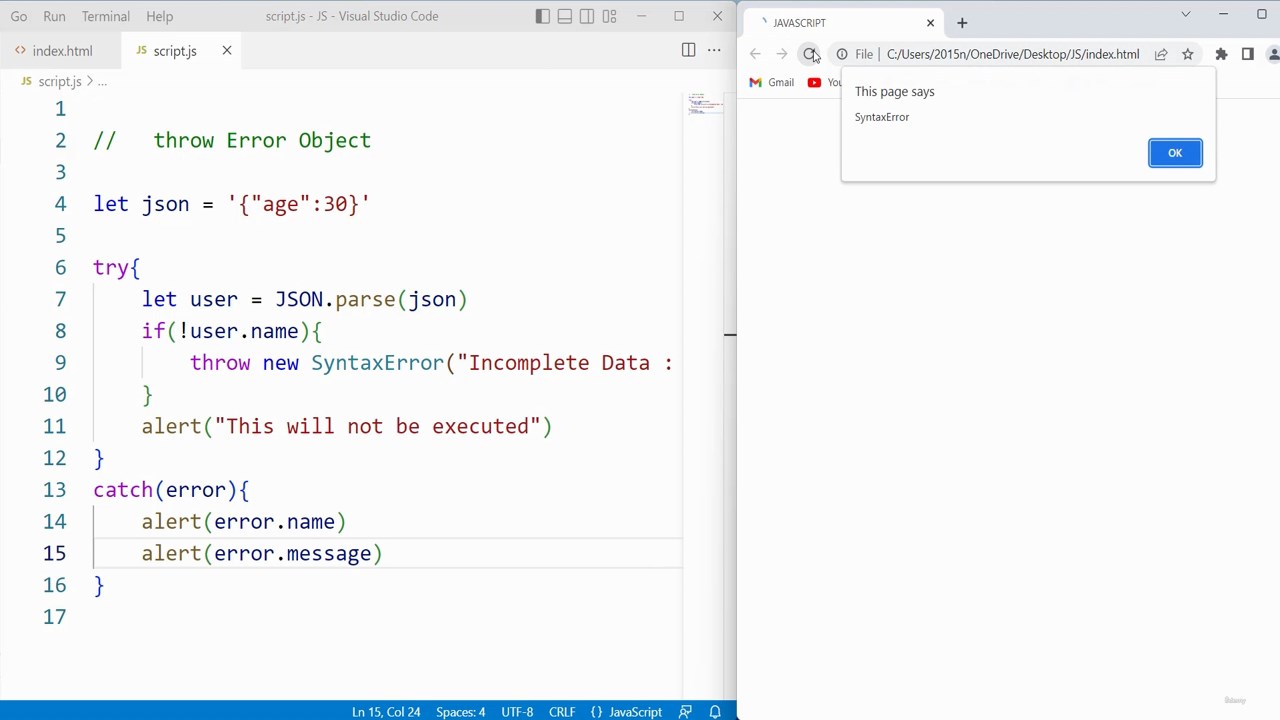The width and height of the screenshot is (1280, 720).
Task: Open the Terminal menu
Action: [x=106, y=16]
